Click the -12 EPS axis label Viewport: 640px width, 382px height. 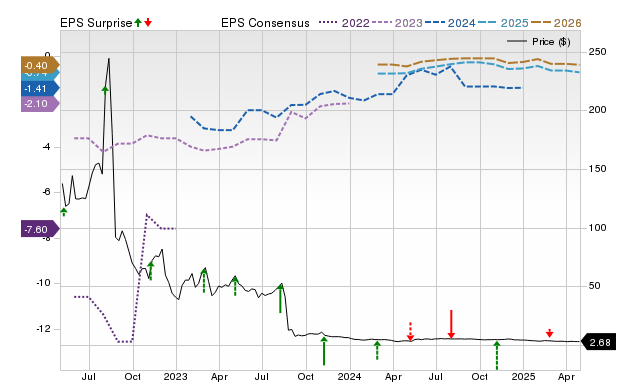pyautogui.click(x=43, y=329)
